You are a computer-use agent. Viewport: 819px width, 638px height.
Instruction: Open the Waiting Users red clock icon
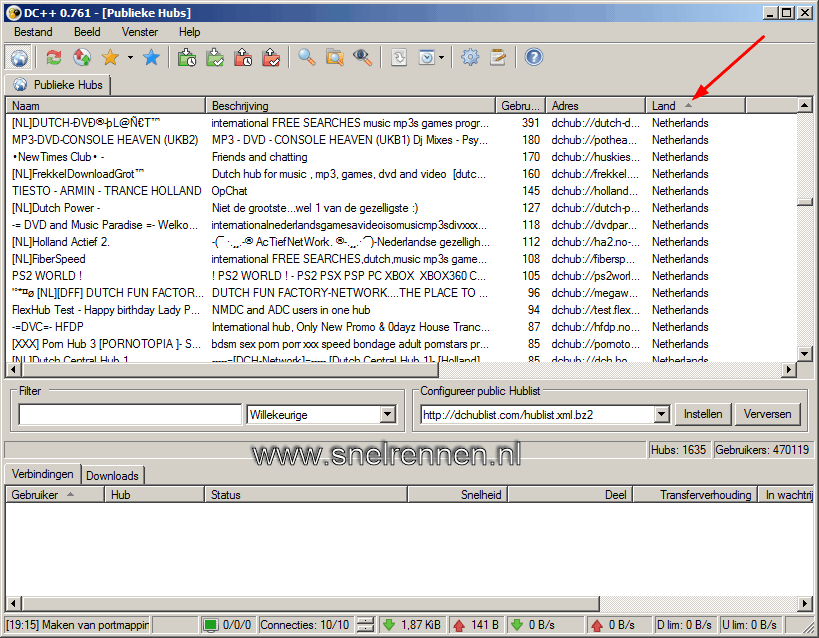pos(243,57)
